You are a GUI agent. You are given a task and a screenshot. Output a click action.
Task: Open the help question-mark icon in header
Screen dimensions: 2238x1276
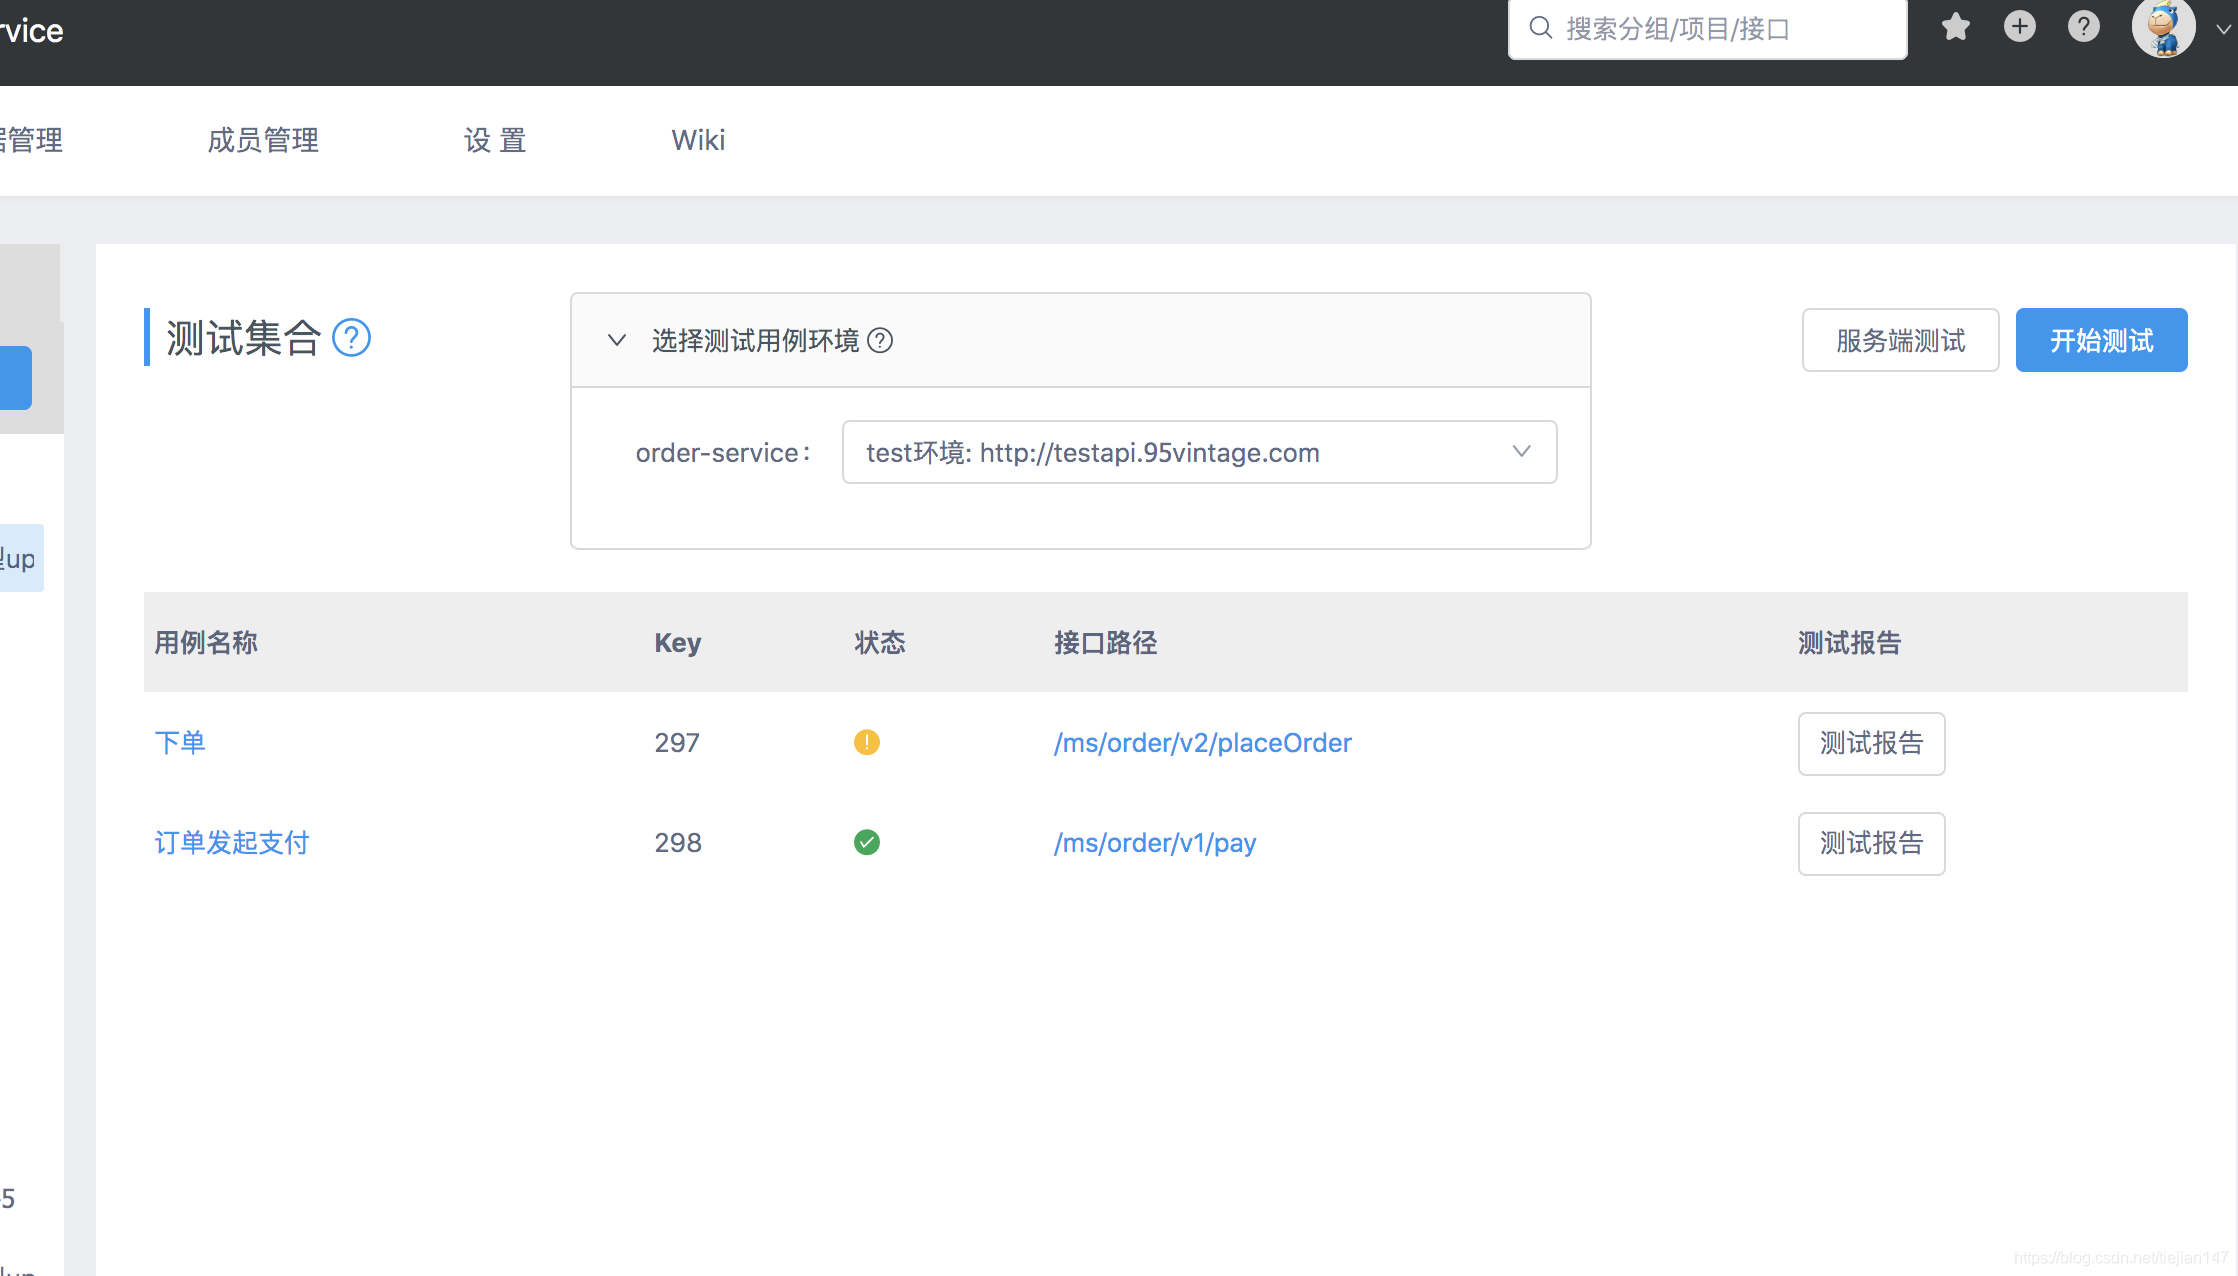2083,27
